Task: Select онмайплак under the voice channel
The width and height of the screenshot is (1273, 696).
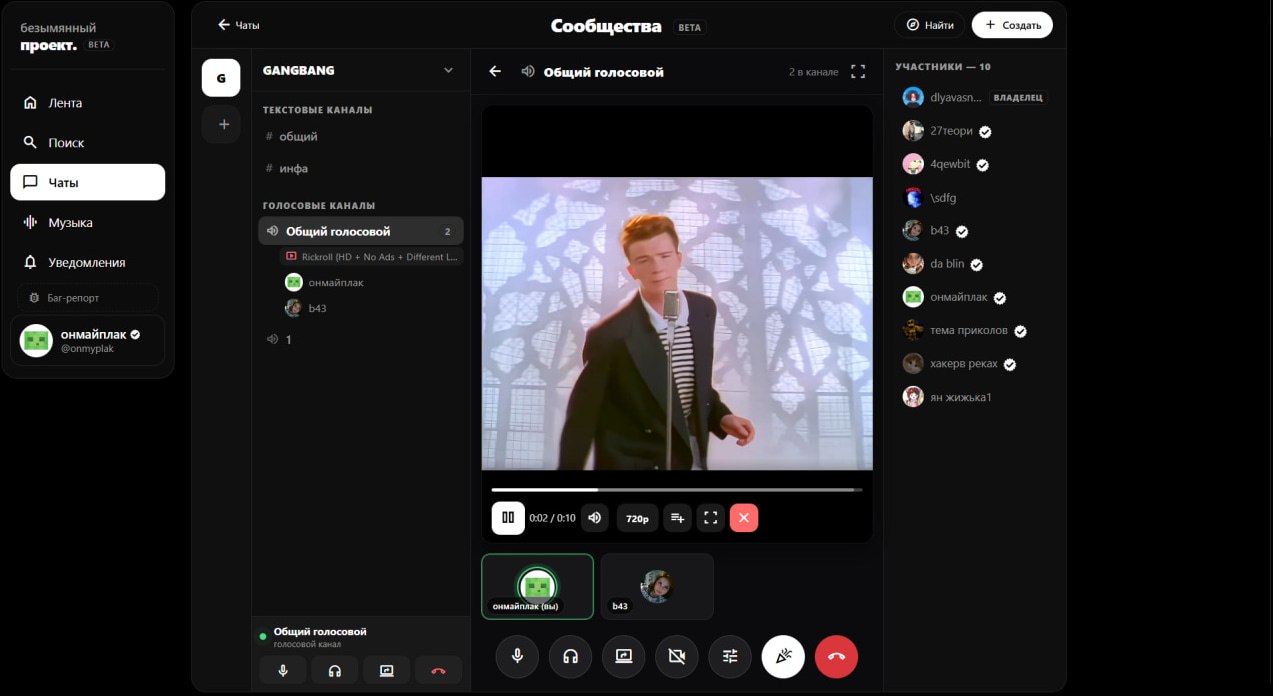Action: click(x=371, y=282)
